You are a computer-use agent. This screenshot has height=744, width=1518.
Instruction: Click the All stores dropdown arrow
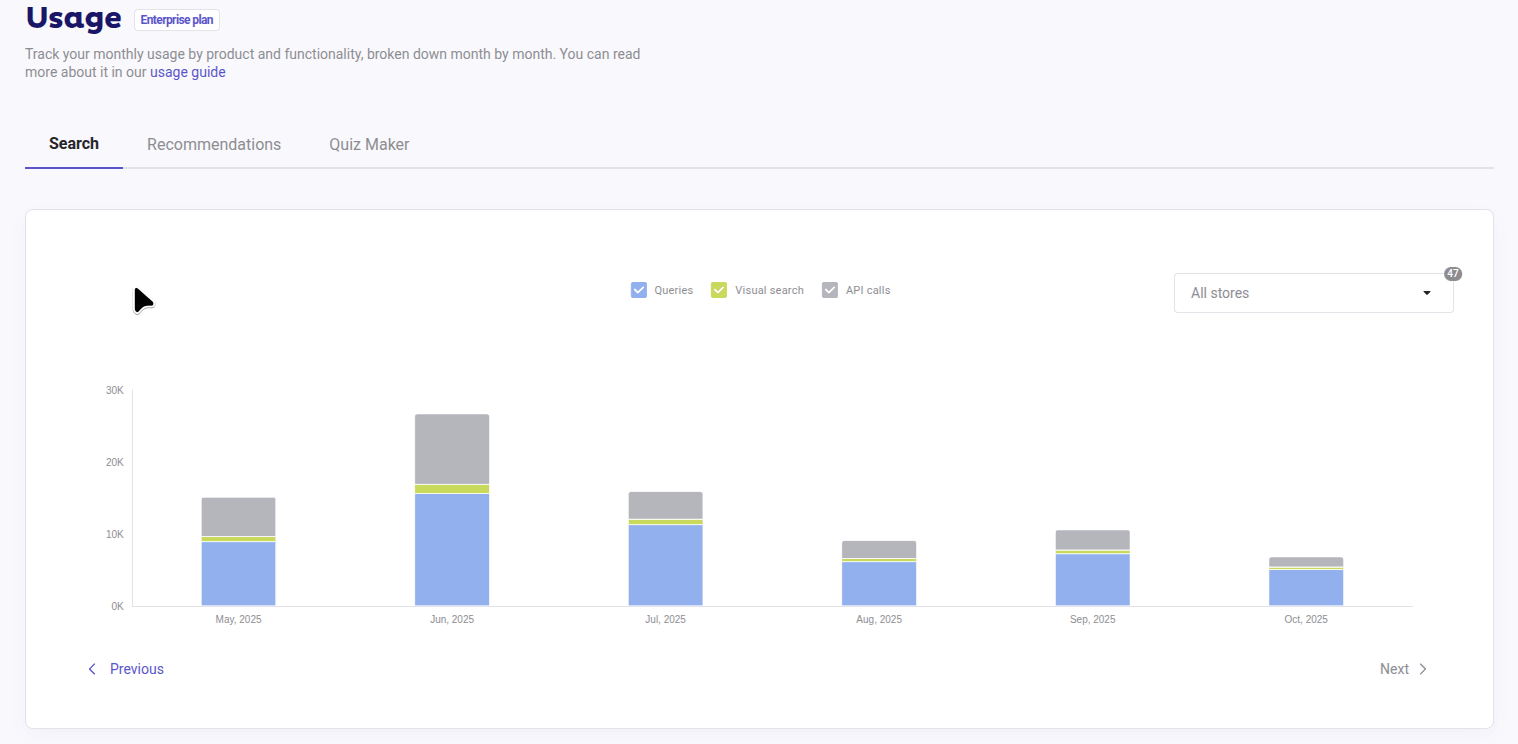click(1426, 293)
